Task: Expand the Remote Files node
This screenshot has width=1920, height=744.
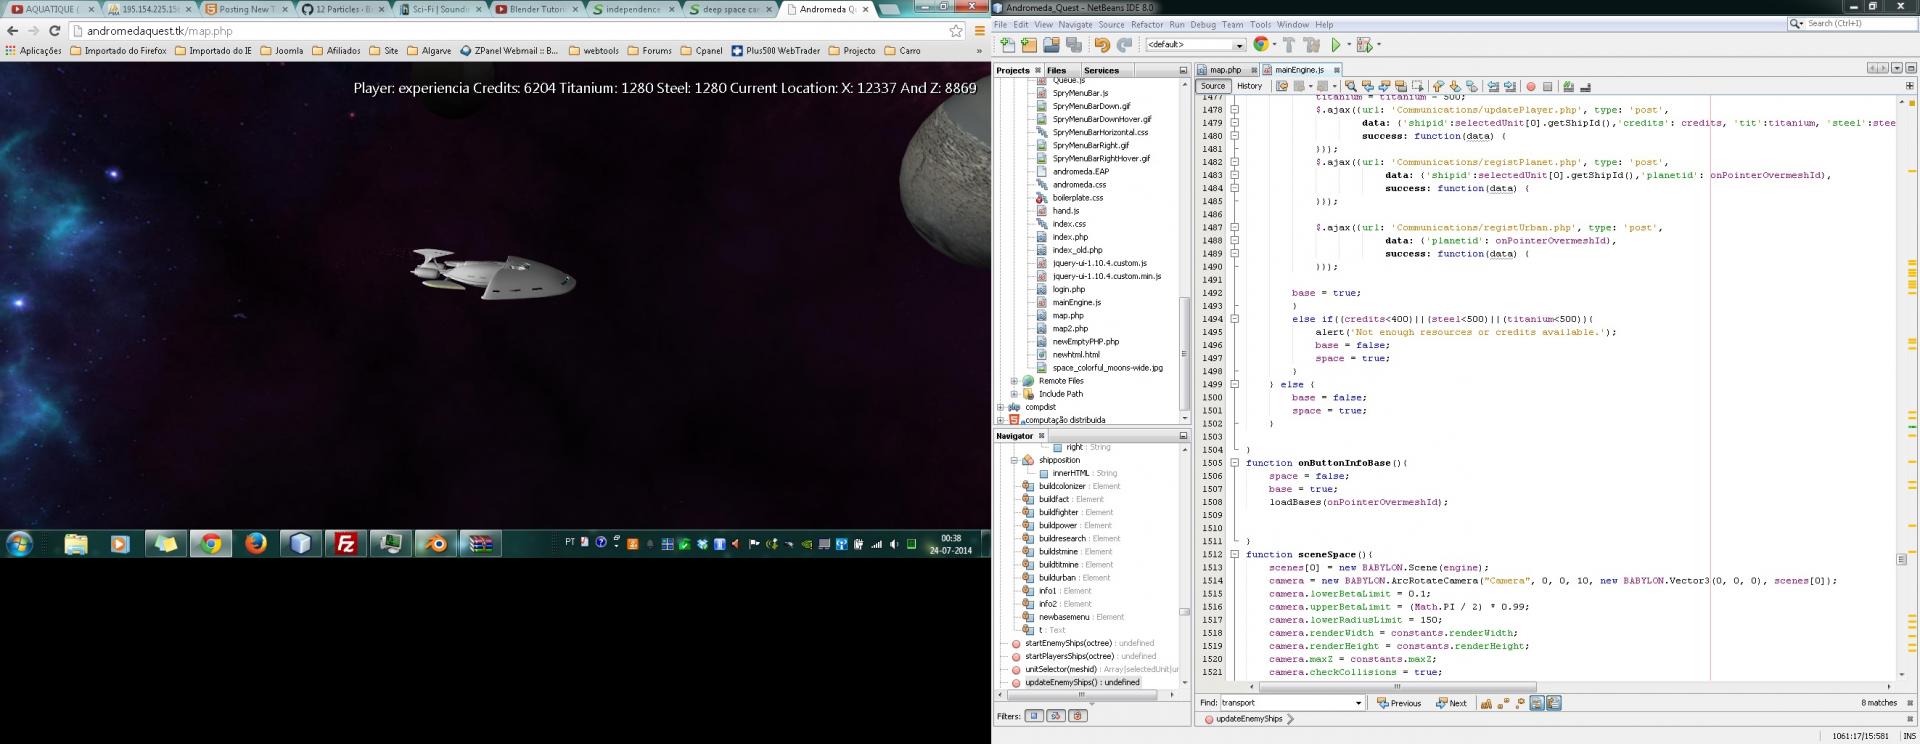Action: pyautogui.click(x=1014, y=381)
